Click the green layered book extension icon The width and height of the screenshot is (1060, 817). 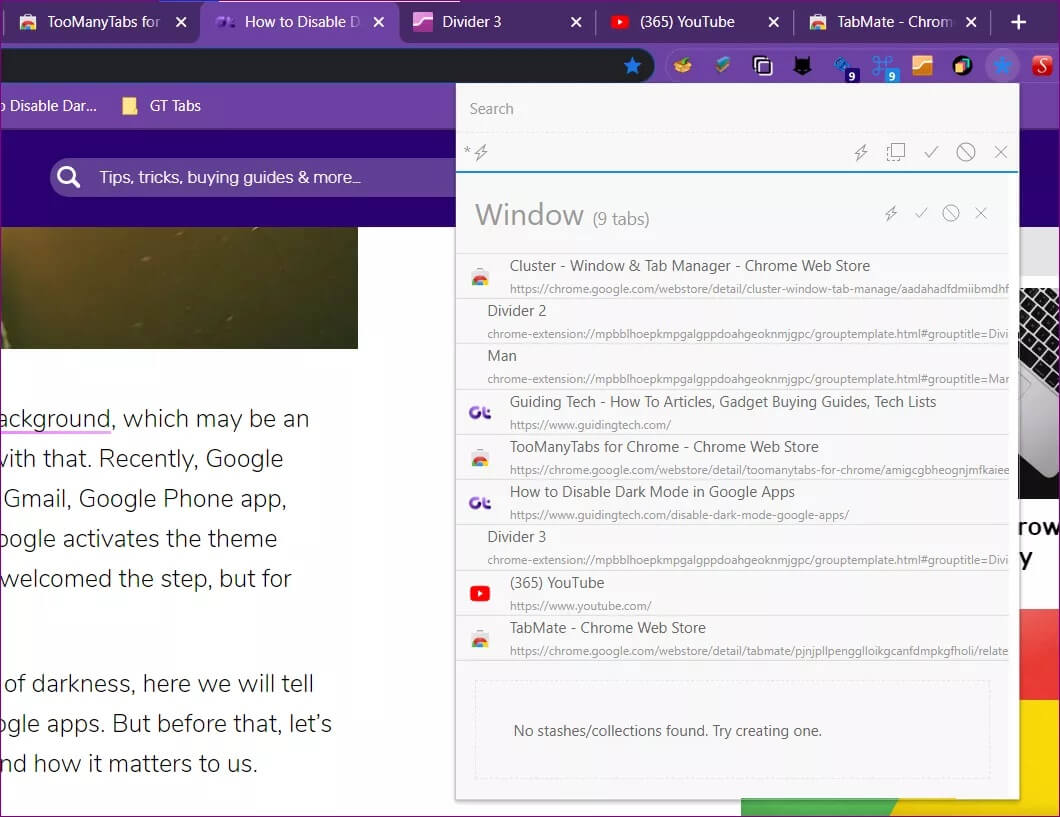pos(723,65)
